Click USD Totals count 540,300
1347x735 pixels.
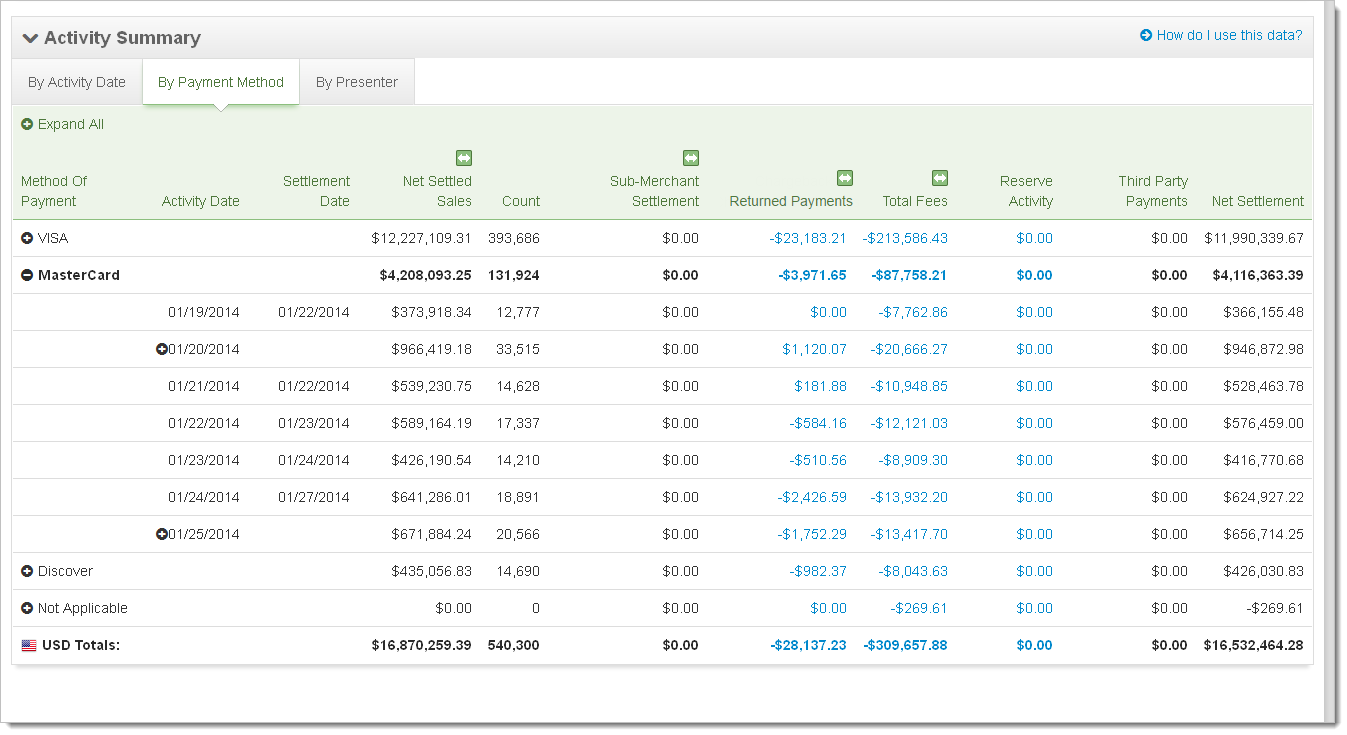pos(514,646)
